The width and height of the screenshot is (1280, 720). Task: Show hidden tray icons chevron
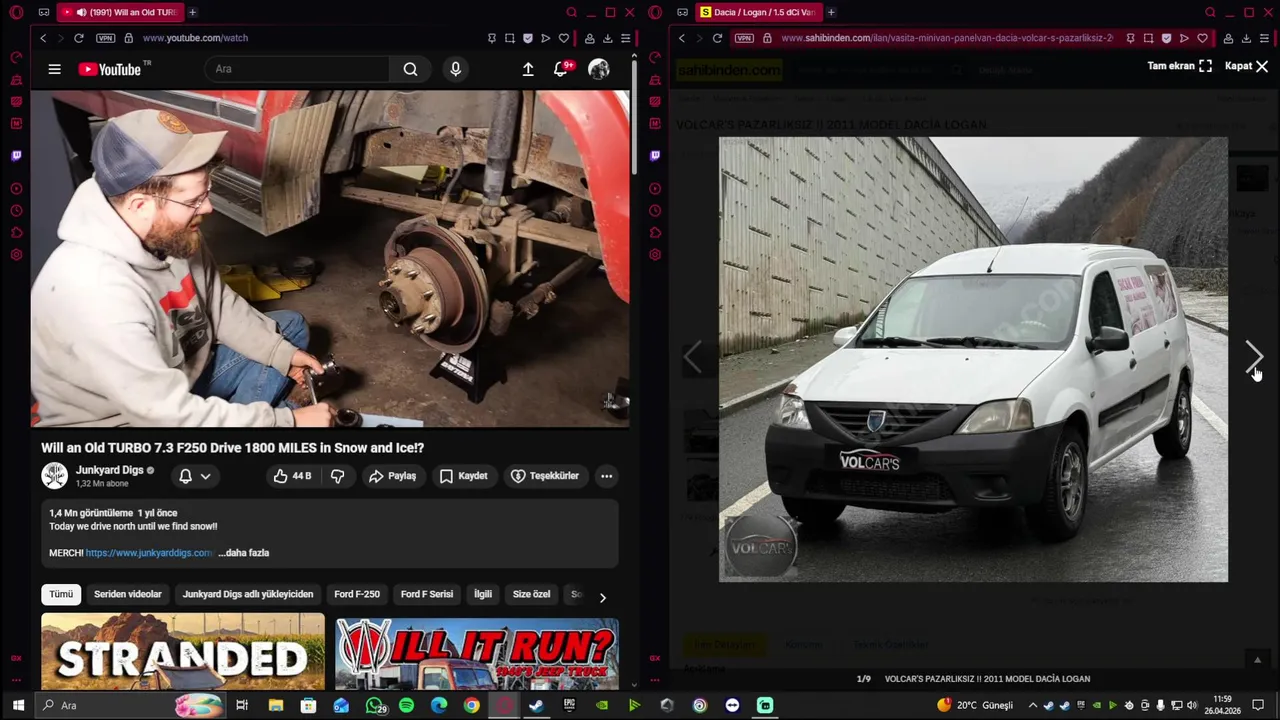coord(1033,705)
